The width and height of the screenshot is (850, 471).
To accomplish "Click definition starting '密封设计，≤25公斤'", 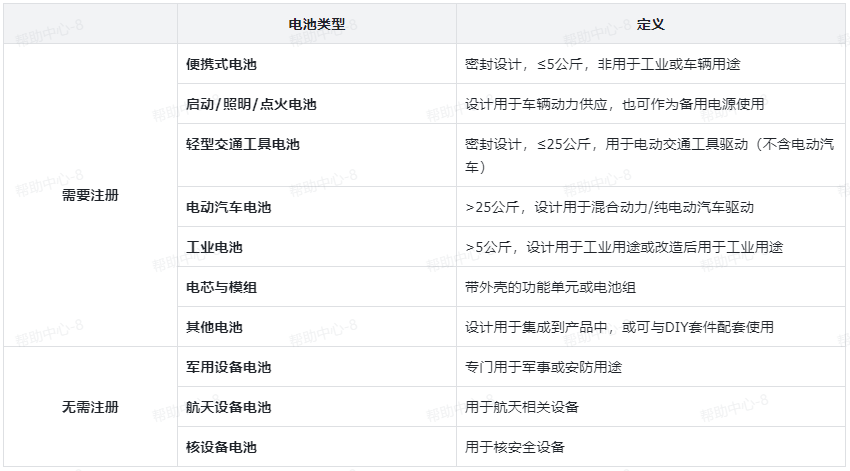I will [649, 156].
